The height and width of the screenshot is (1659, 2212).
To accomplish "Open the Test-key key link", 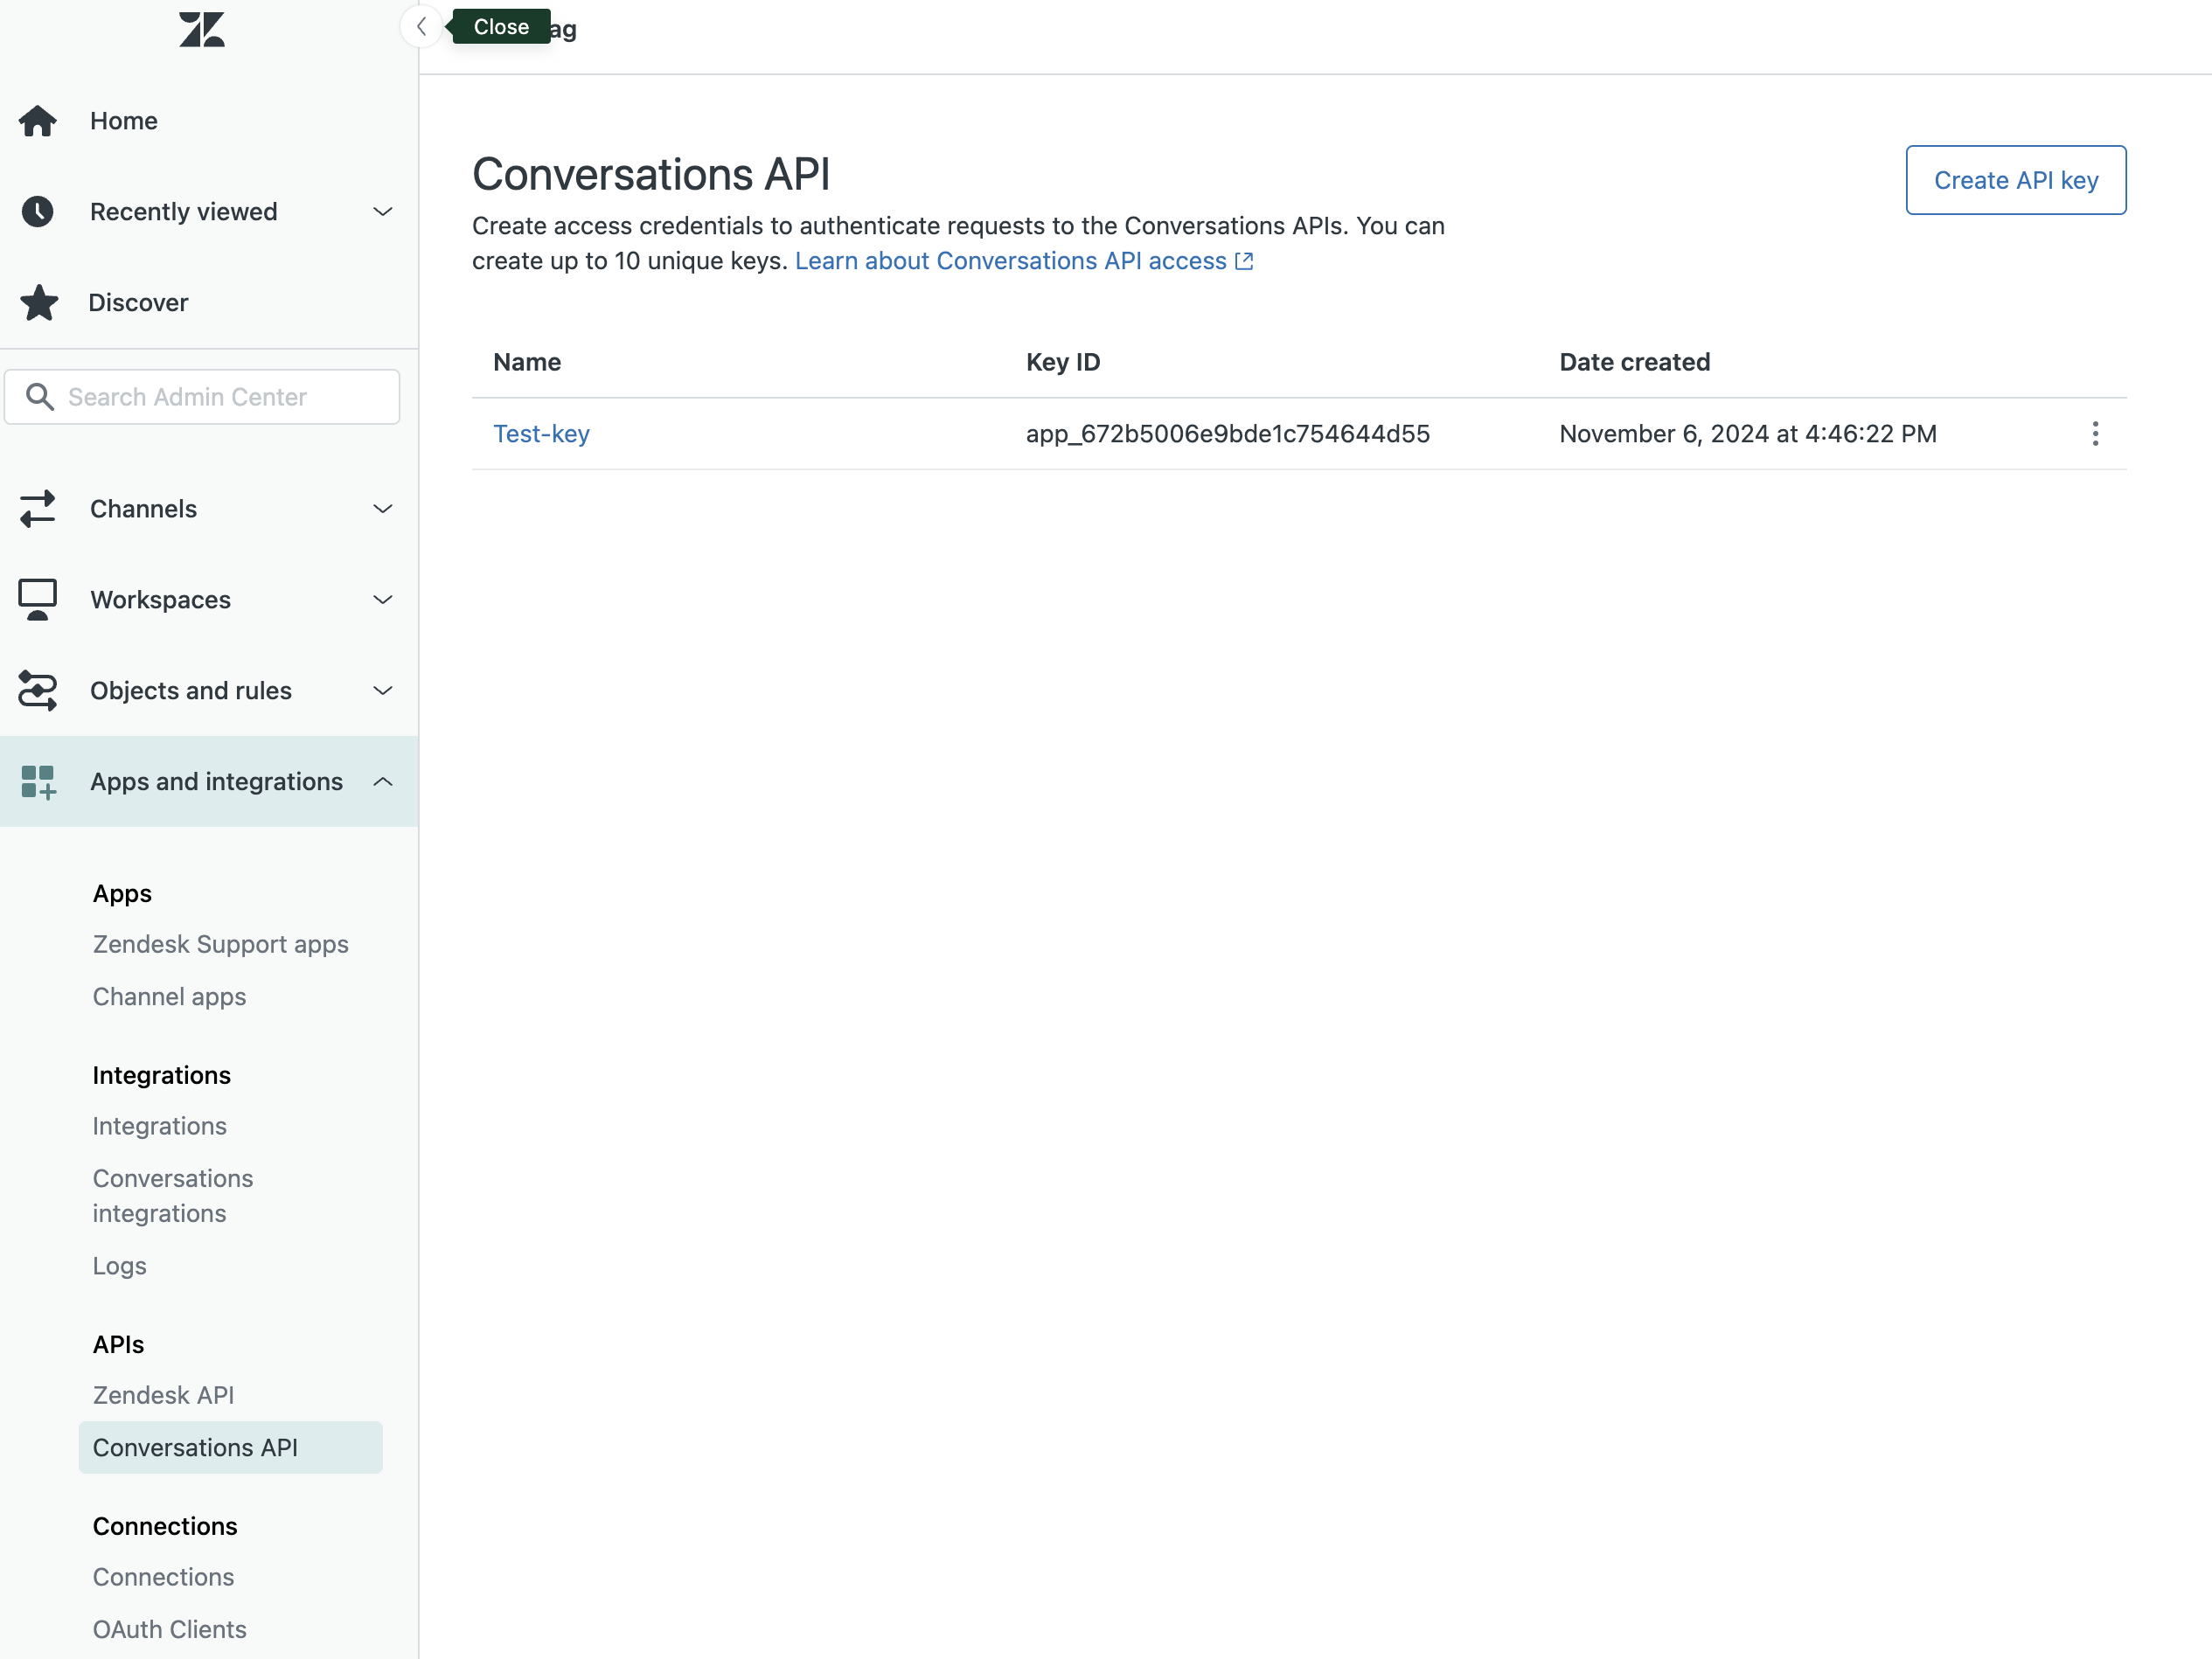I will (541, 434).
